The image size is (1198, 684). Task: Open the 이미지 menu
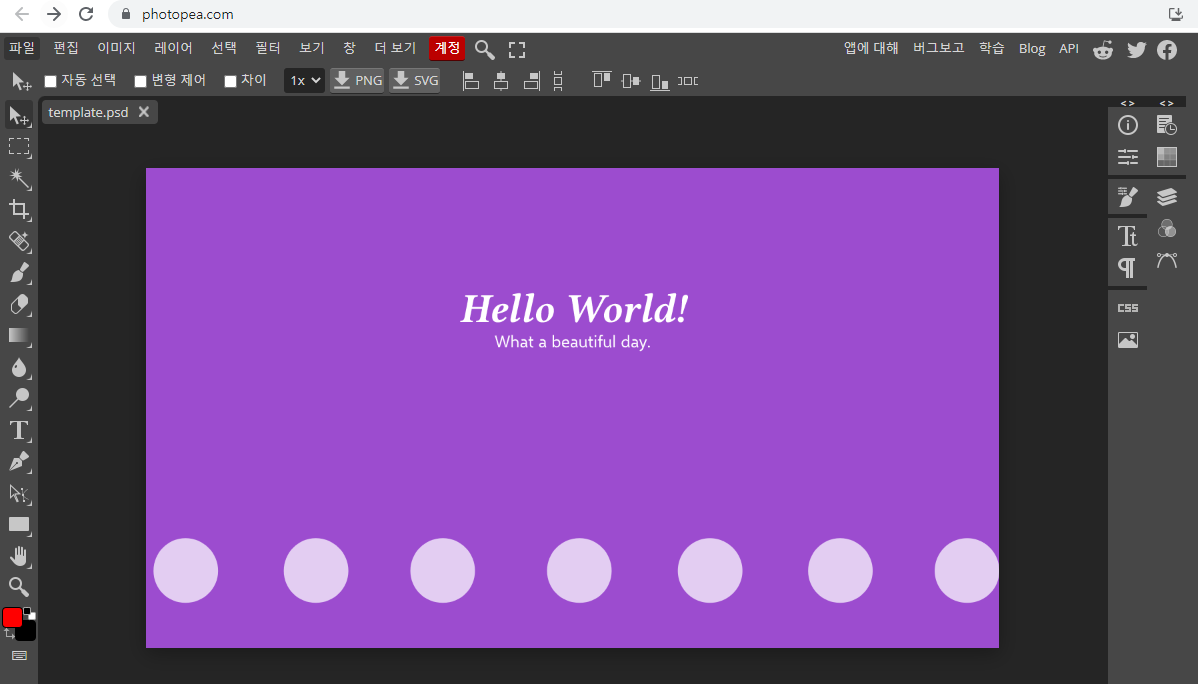116,48
